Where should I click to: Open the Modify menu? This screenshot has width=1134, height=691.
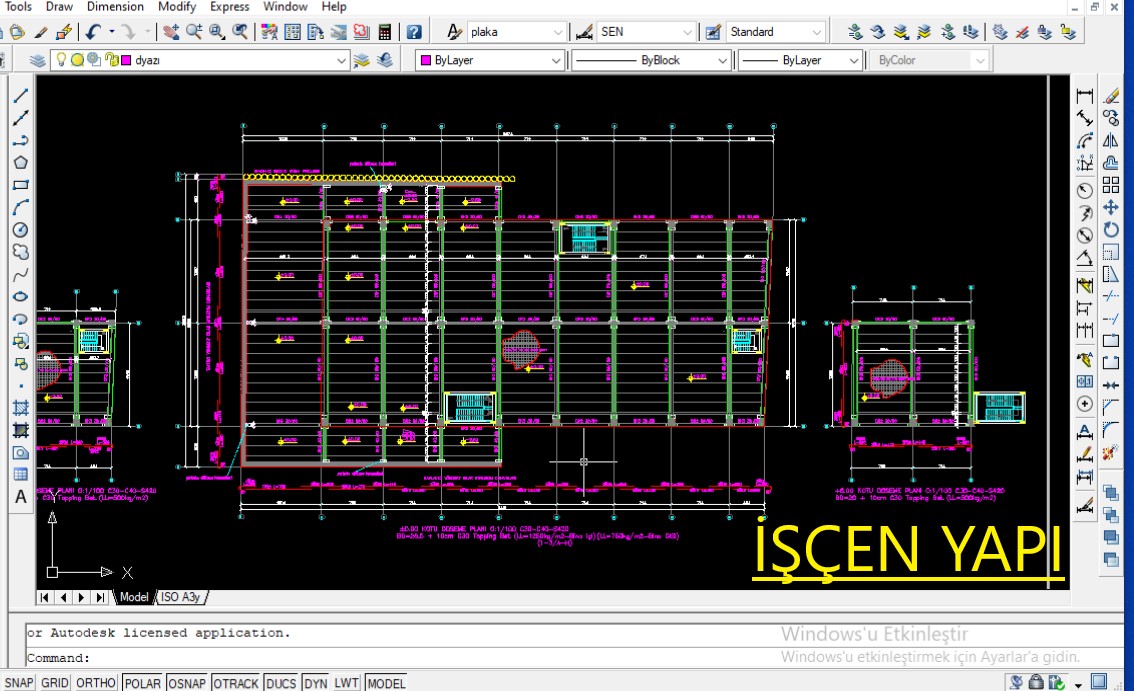tap(177, 7)
